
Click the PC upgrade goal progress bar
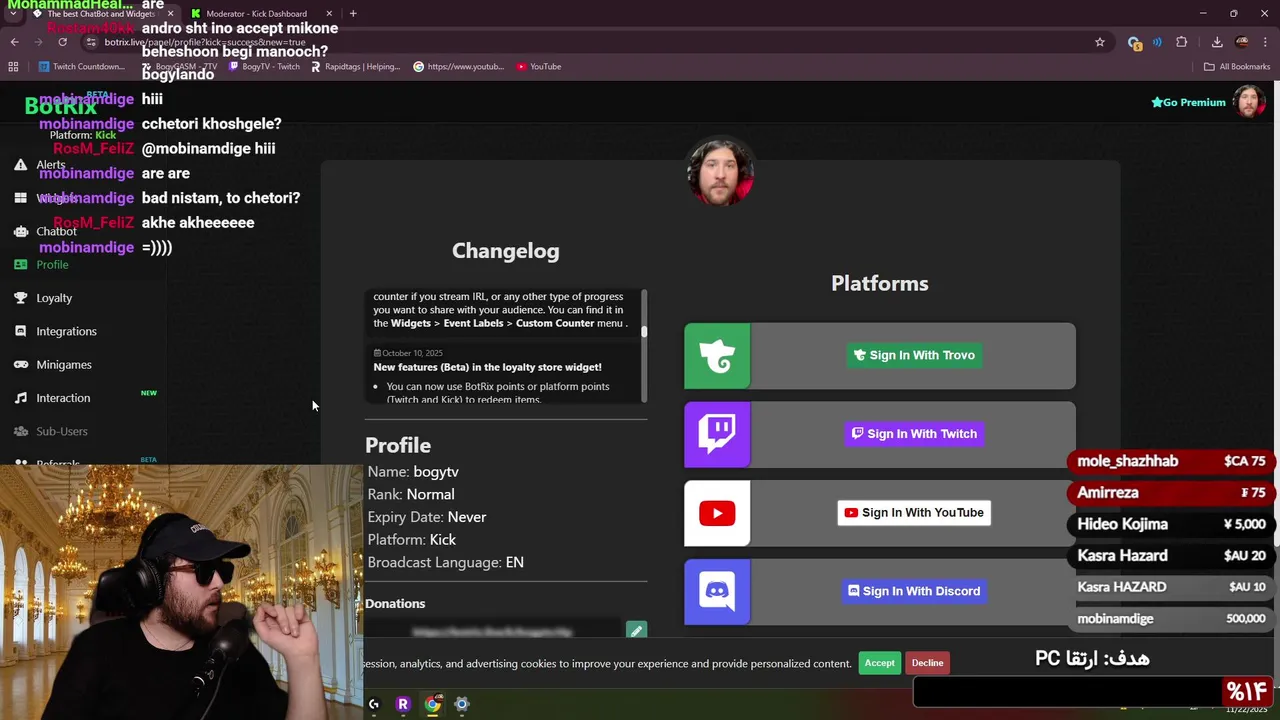pyautogui.click(x=1092, y=691)
